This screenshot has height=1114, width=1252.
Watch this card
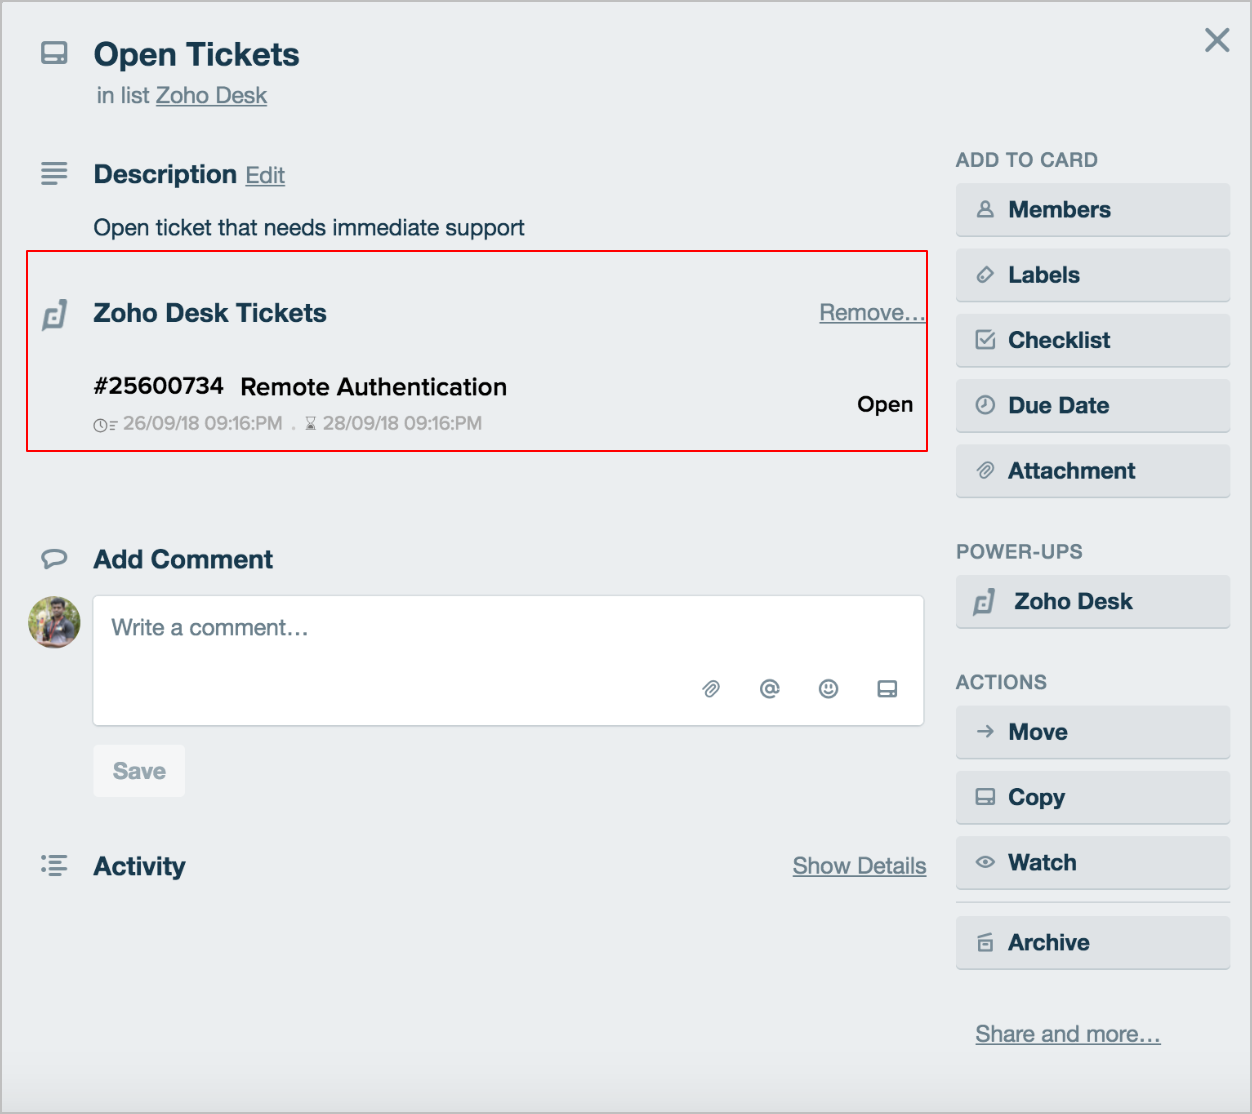tap(1092, 863)
